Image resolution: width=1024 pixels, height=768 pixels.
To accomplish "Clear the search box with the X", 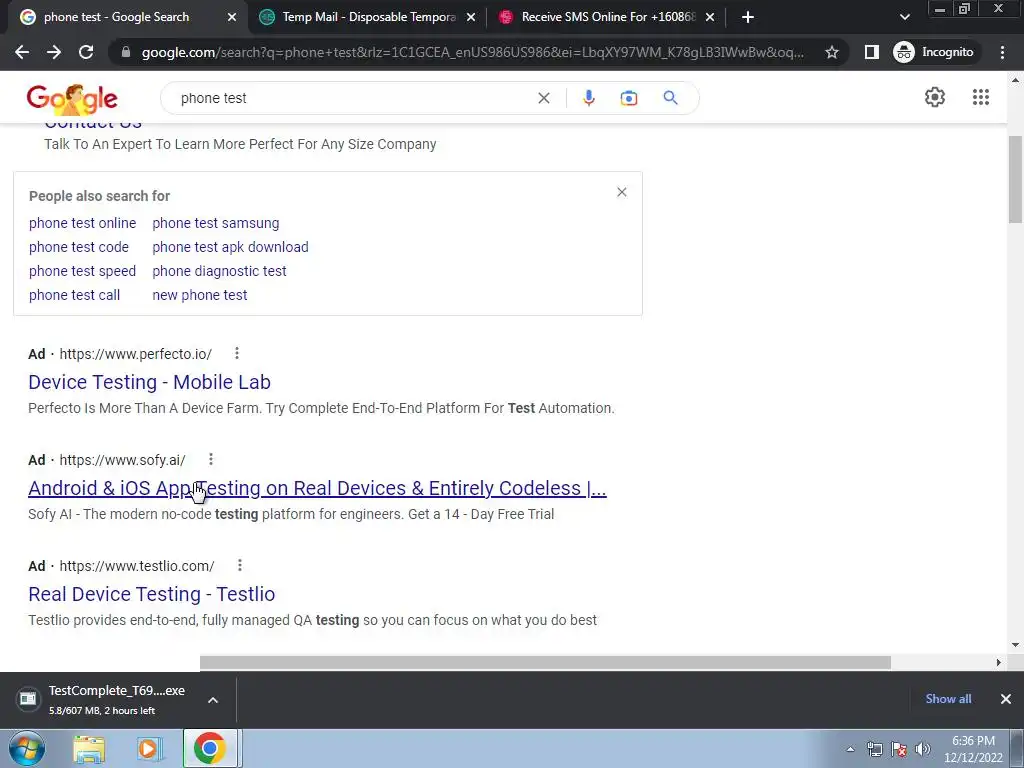I will coord(543,98).
